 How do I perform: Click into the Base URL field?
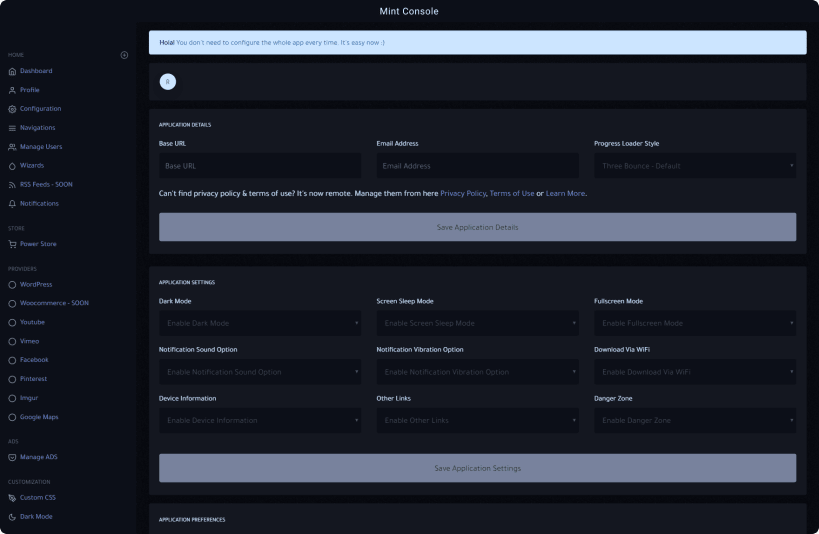click(x=260, y=166)
